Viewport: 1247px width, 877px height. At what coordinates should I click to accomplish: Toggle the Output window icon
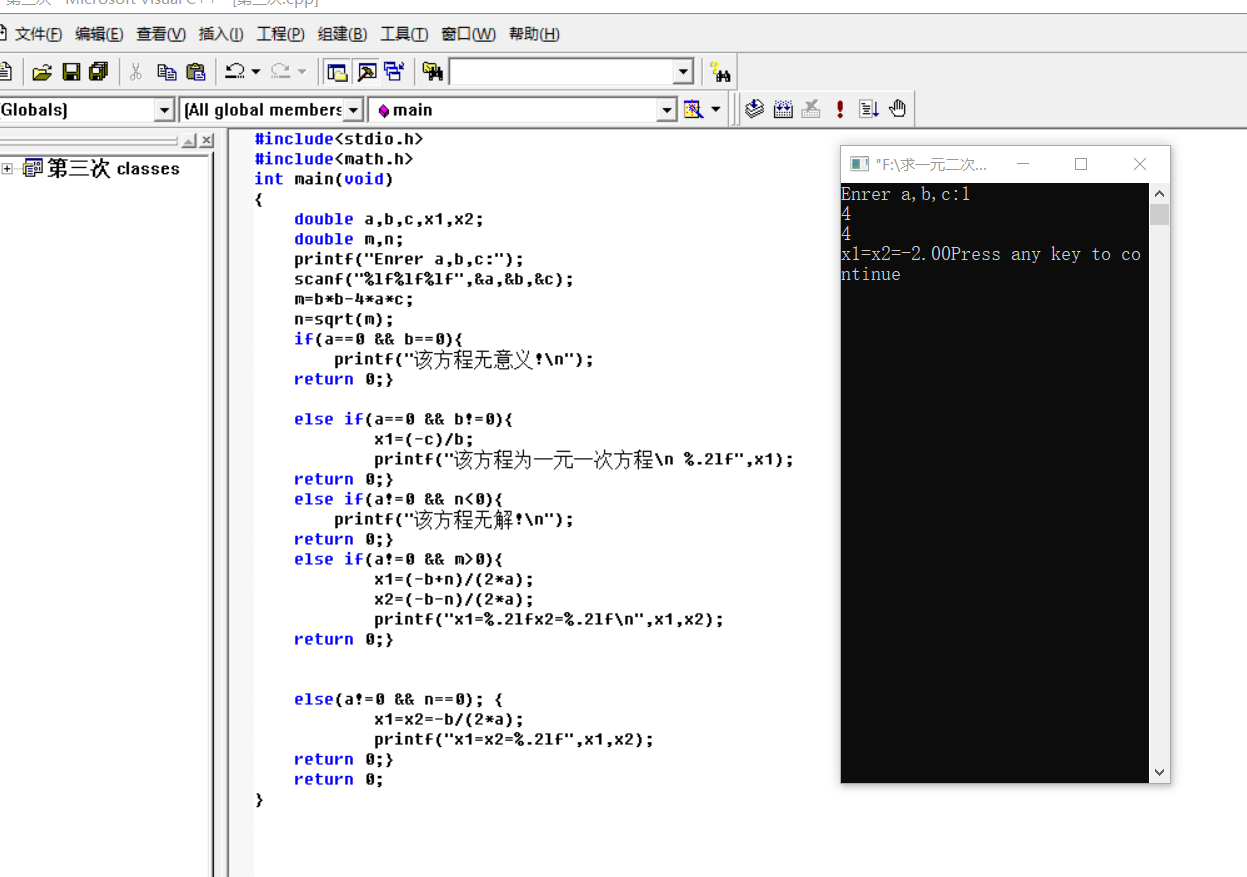367,72
